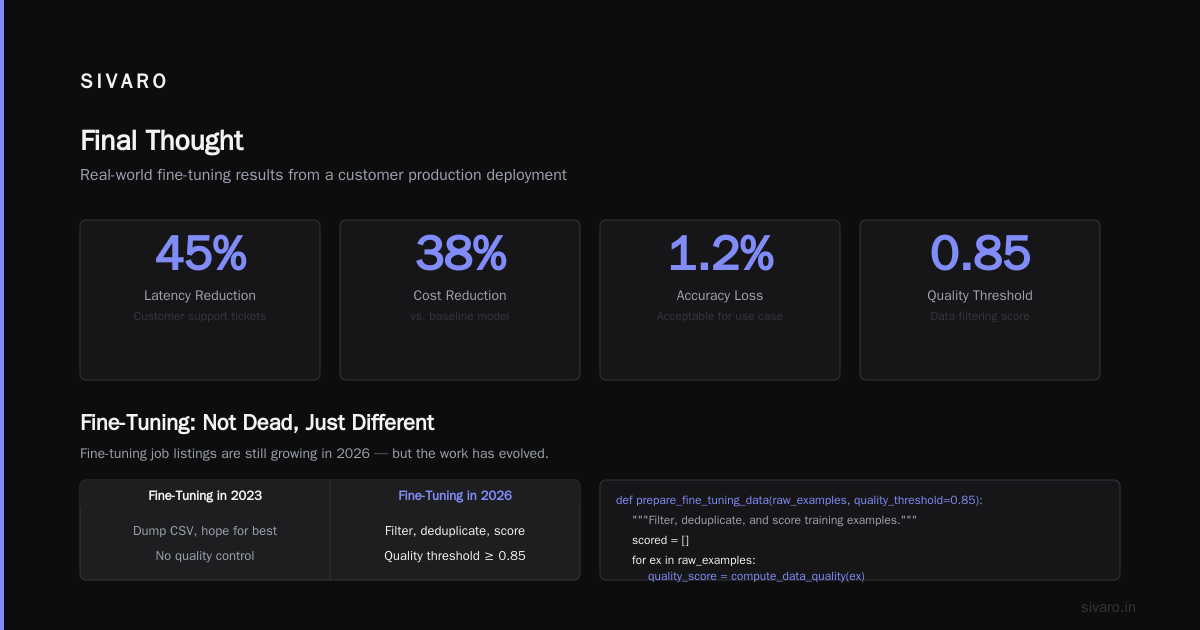Select the Fine-Tuning in 2026 column header

455,496
